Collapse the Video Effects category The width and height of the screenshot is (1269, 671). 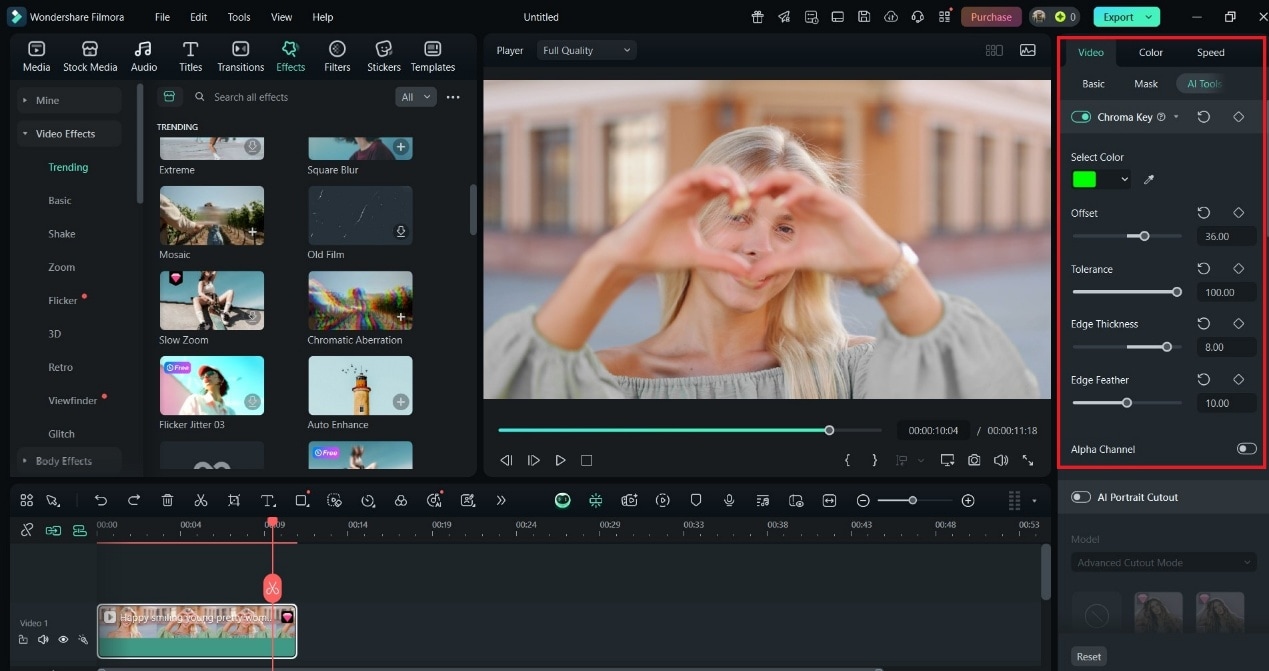coord(69,133)
